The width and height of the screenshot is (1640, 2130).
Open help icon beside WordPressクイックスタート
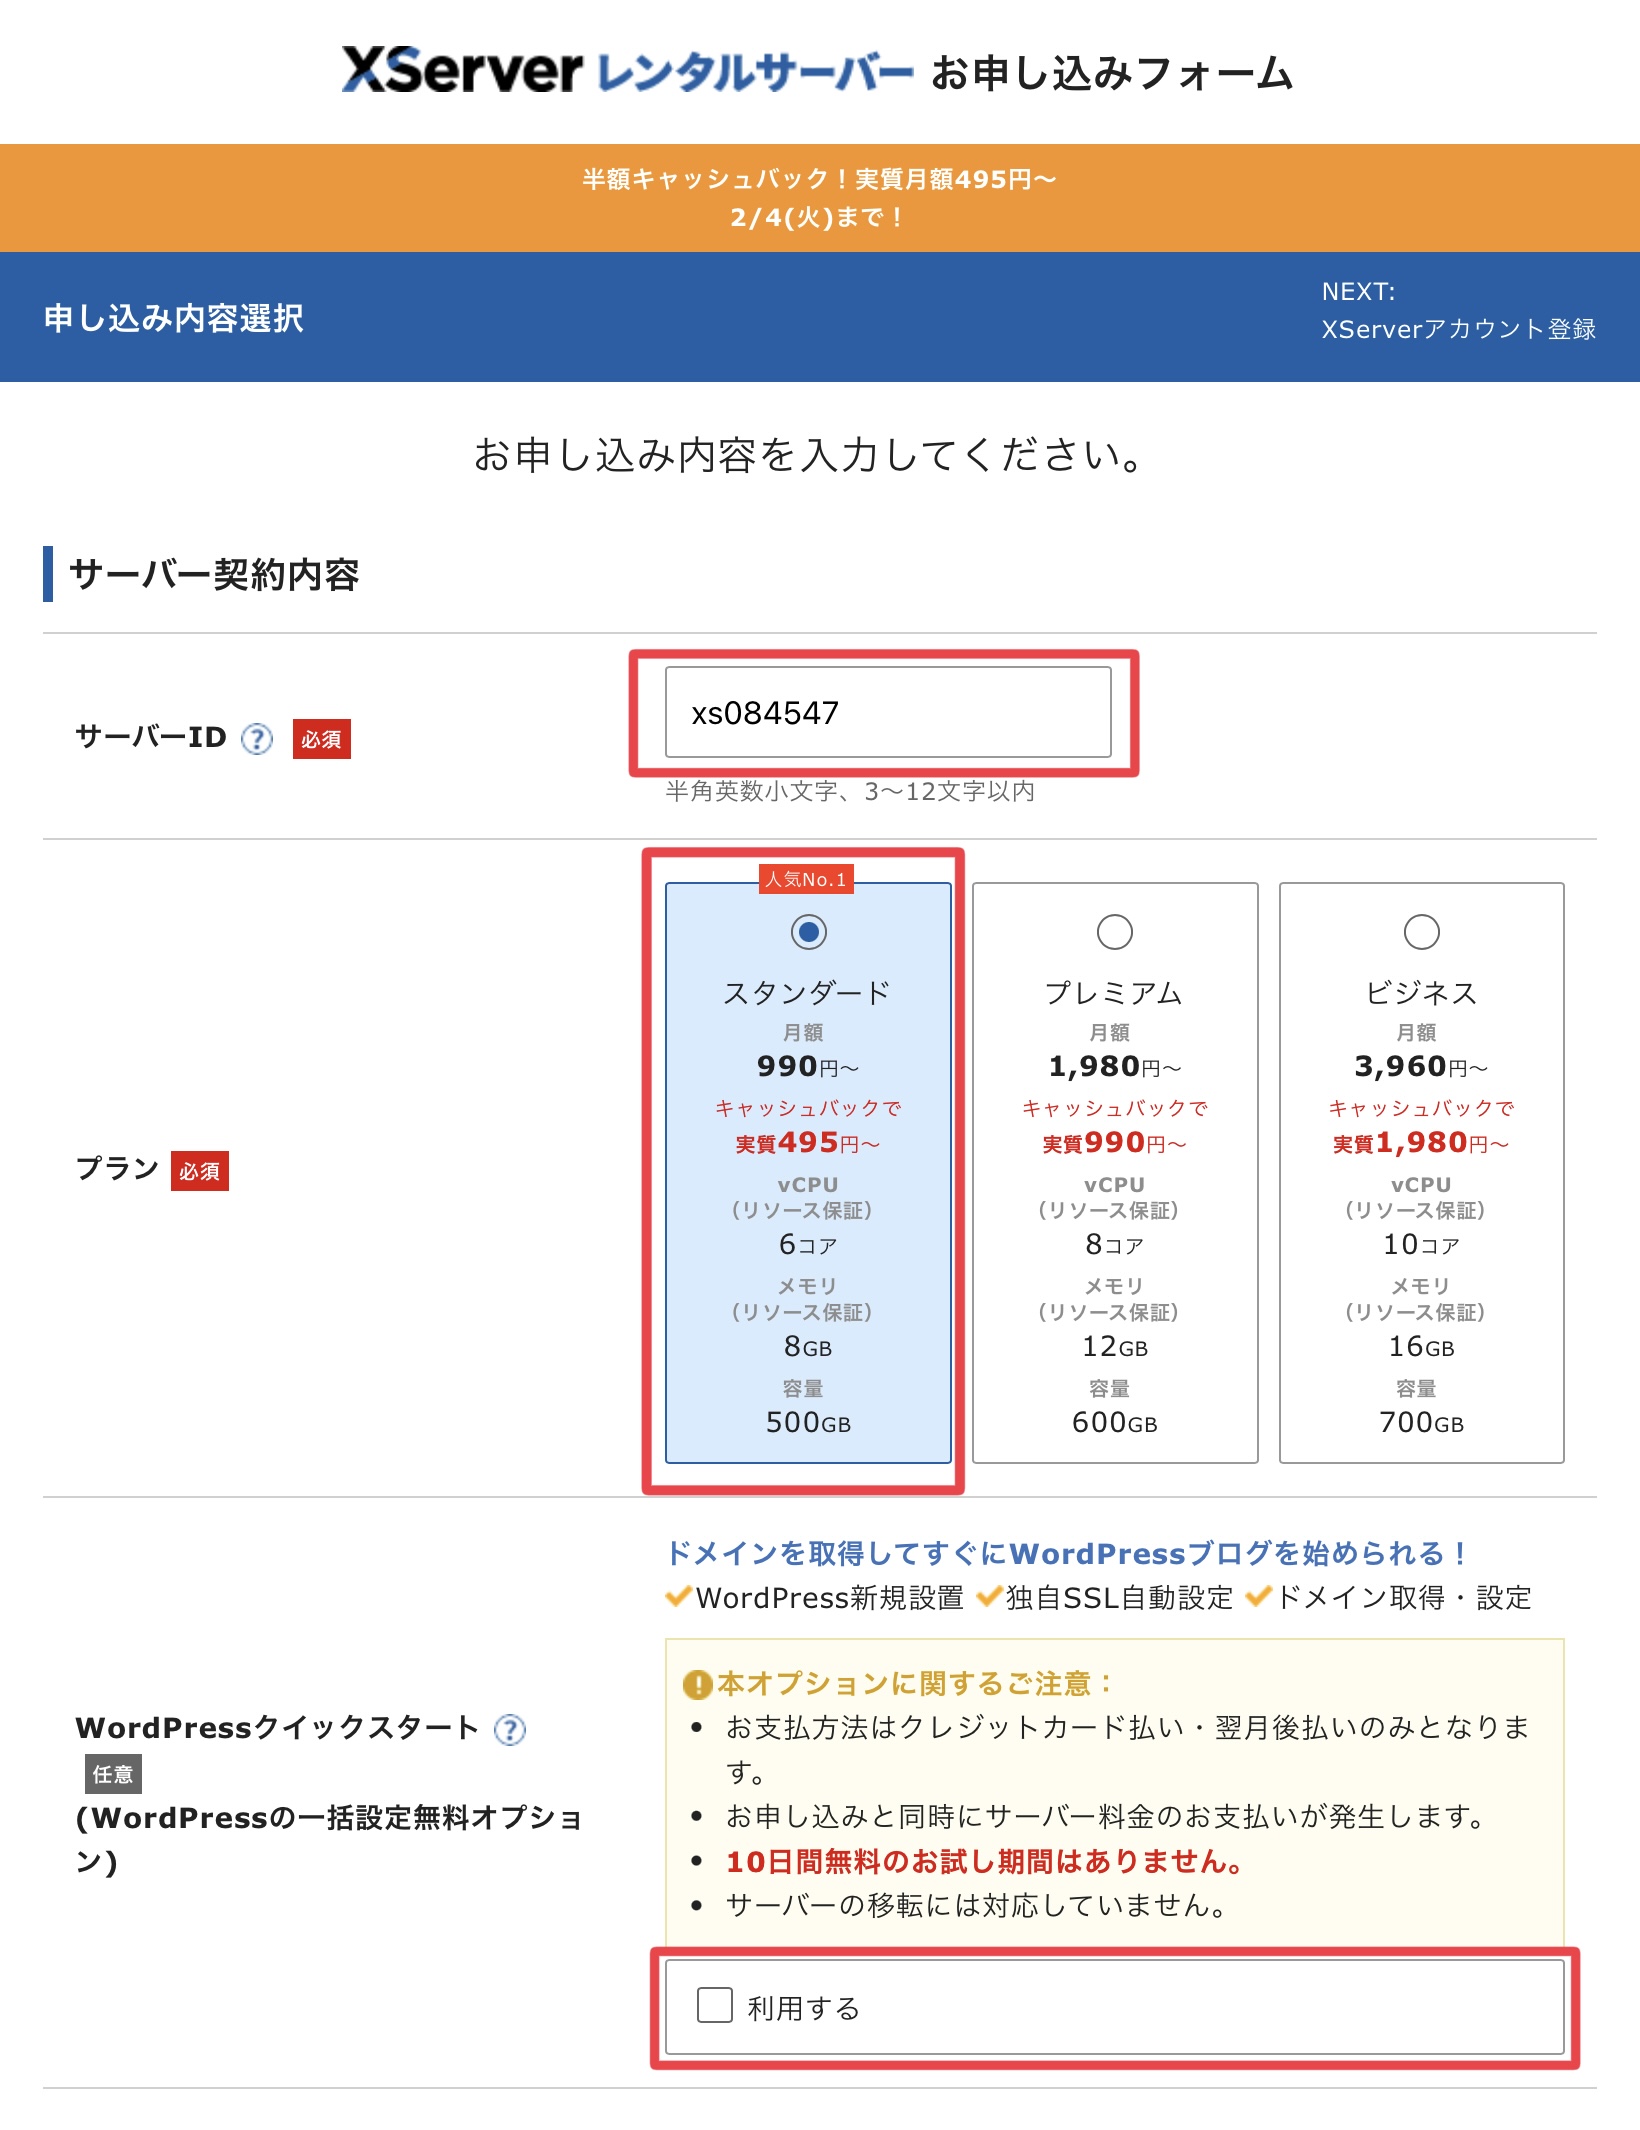coord(510,1729)
